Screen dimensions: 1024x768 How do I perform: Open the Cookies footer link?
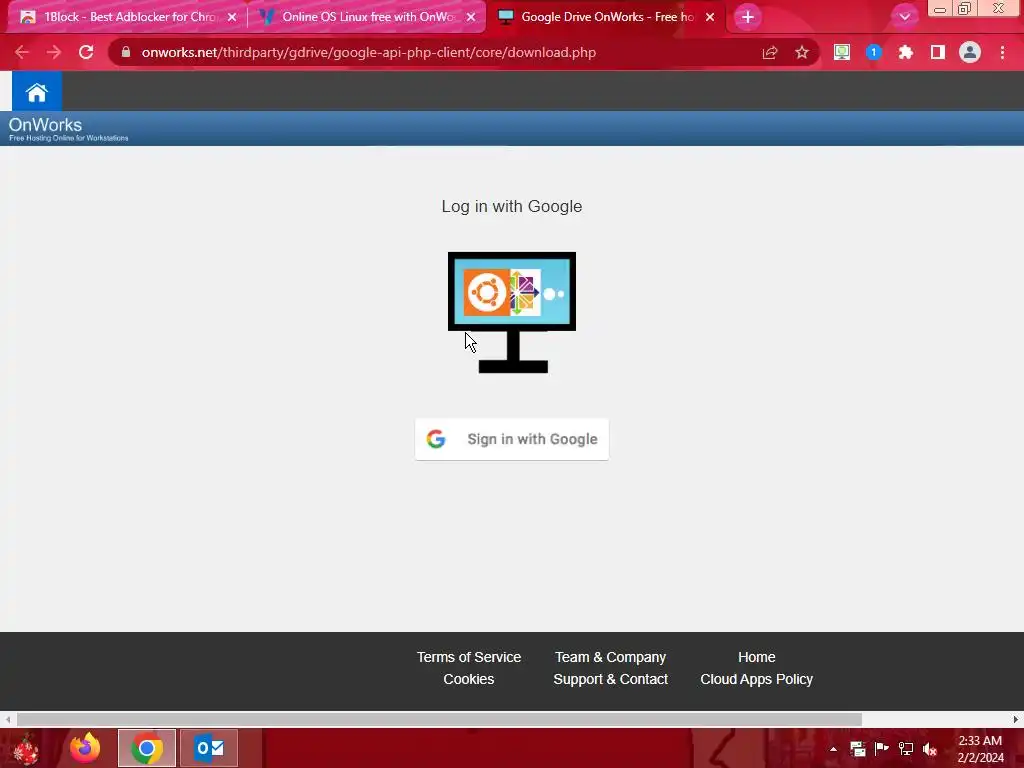coord(468,679)
